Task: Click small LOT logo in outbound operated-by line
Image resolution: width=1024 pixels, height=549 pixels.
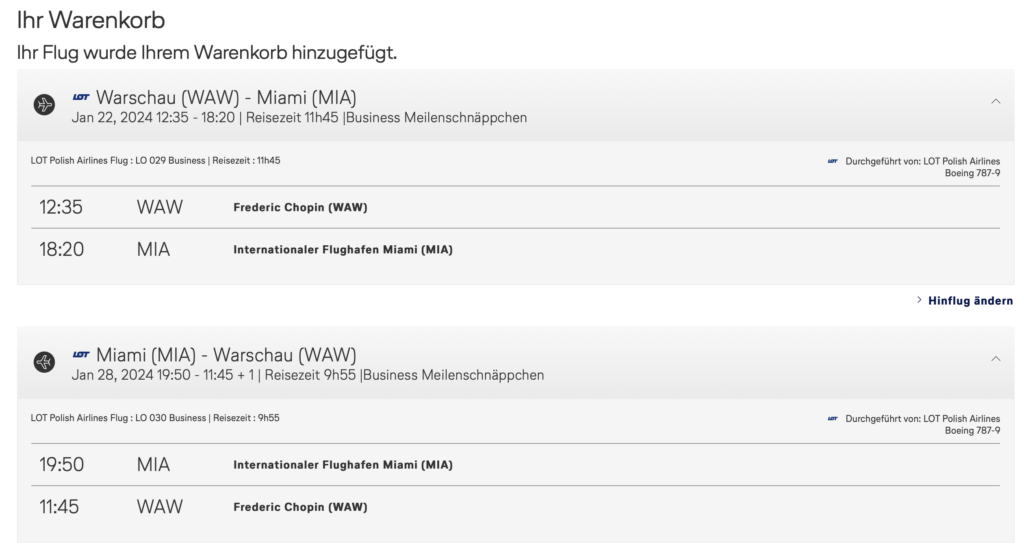Action: (832, 161)
